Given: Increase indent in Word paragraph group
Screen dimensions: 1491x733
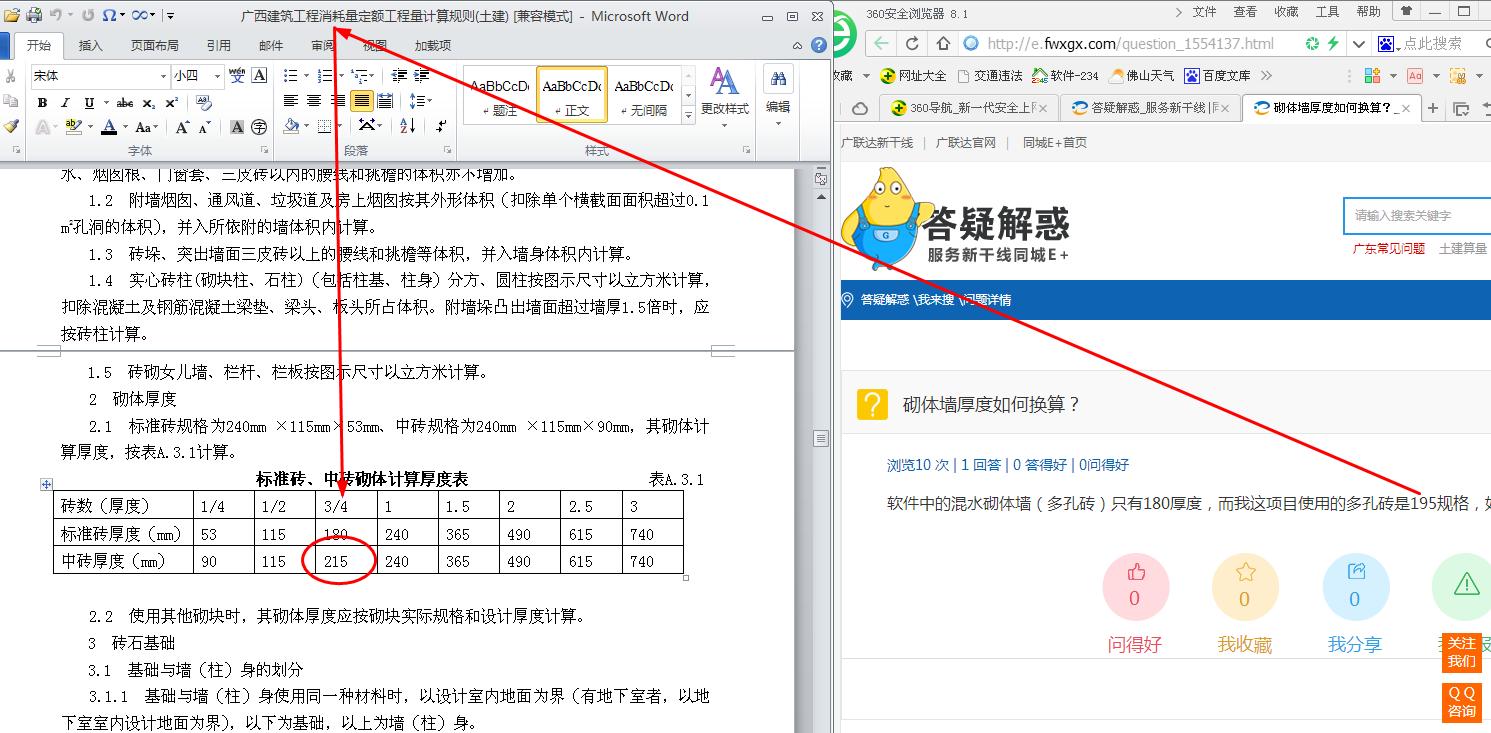Looking at the screenshot, I should point(421,75).
